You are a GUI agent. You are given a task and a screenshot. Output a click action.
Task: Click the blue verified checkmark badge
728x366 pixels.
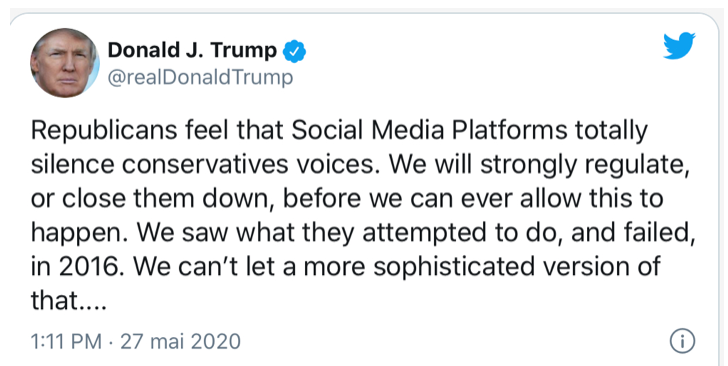[294, 51]
